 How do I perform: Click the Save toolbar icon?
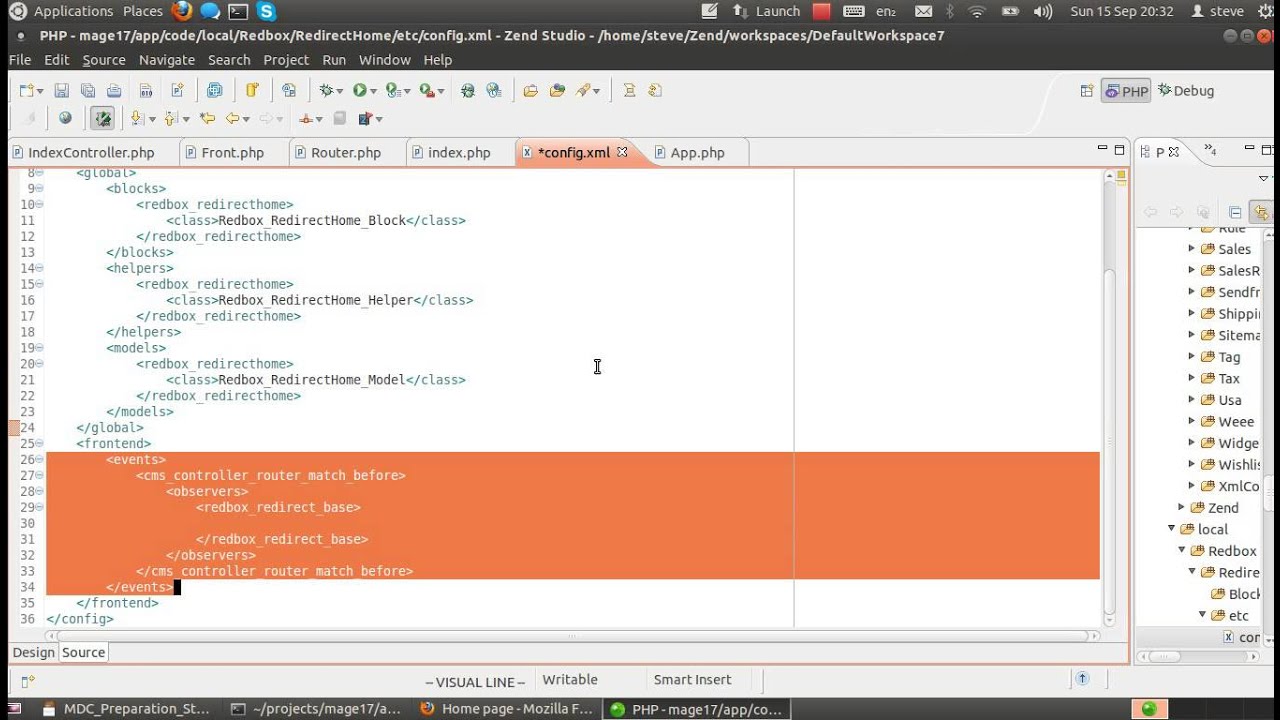click(x=61, y=90)
